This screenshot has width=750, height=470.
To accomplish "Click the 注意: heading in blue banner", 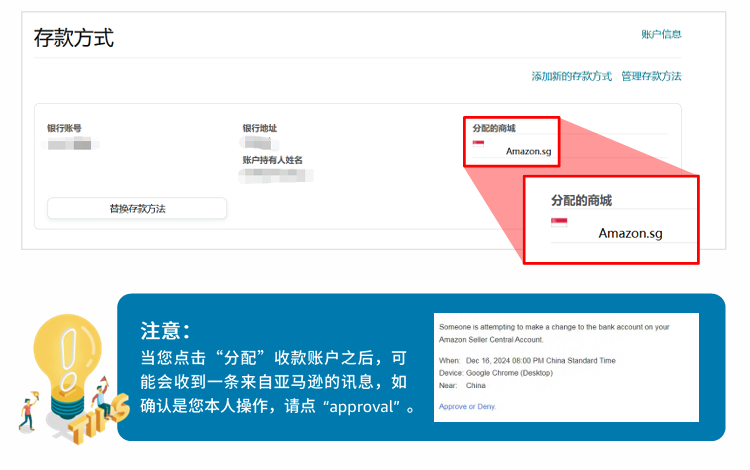I will (x=165, y=331).
